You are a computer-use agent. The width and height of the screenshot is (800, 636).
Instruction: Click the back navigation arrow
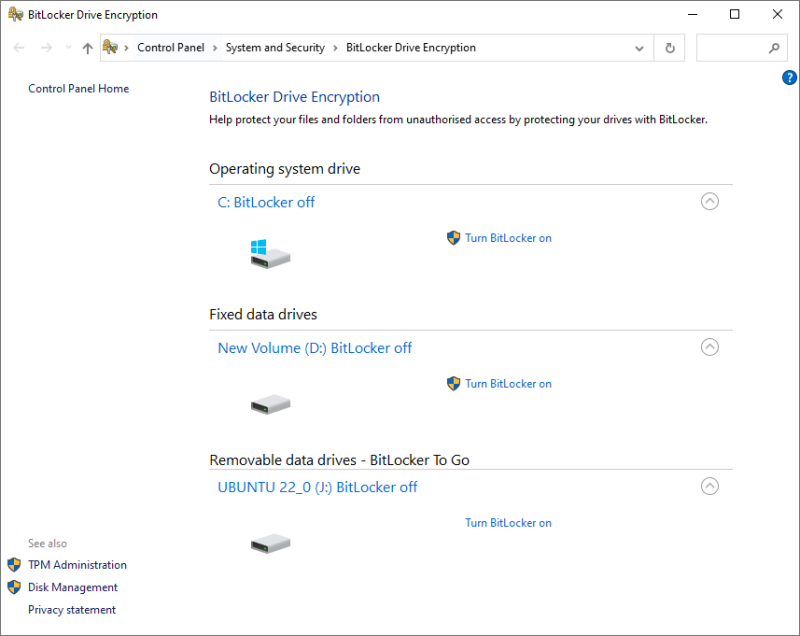pyautogui.click(x=19, y=48)
